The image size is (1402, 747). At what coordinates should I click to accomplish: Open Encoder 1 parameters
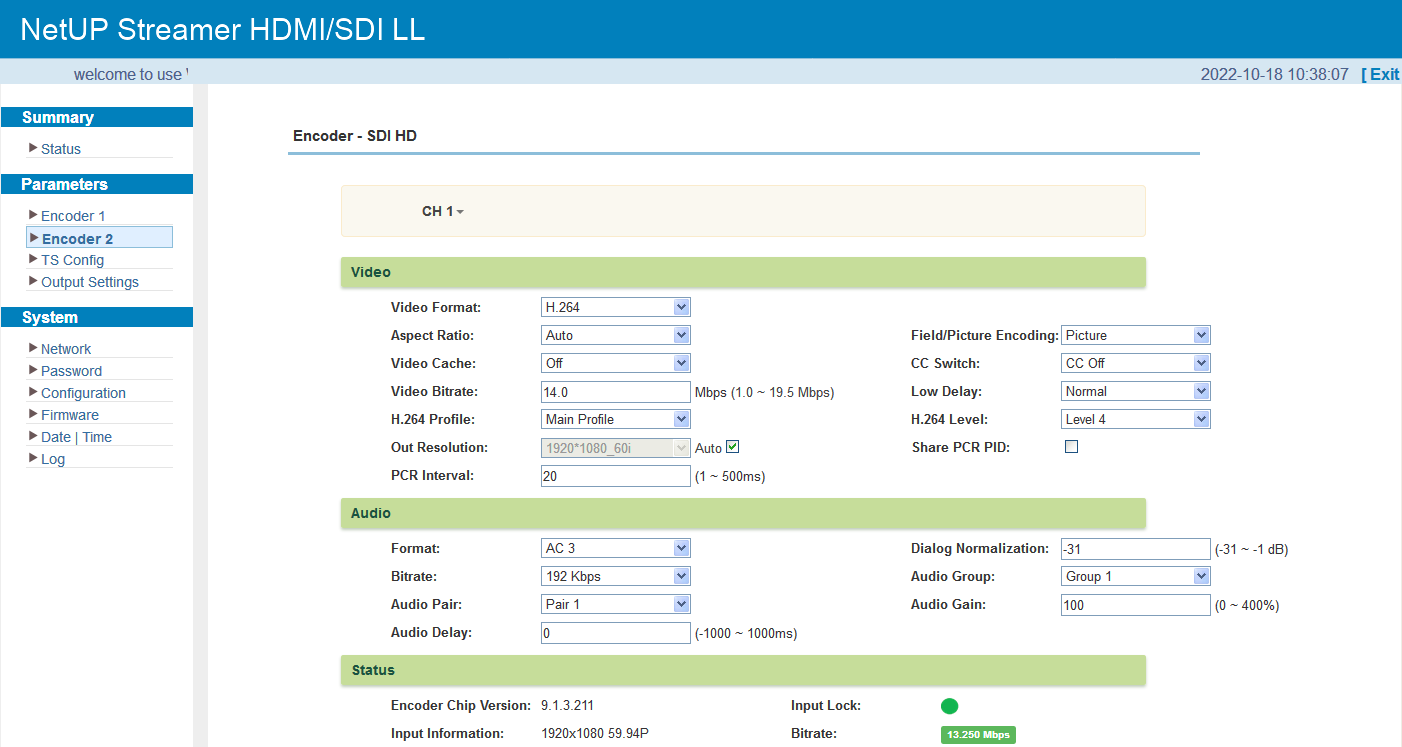coord(73,216)
